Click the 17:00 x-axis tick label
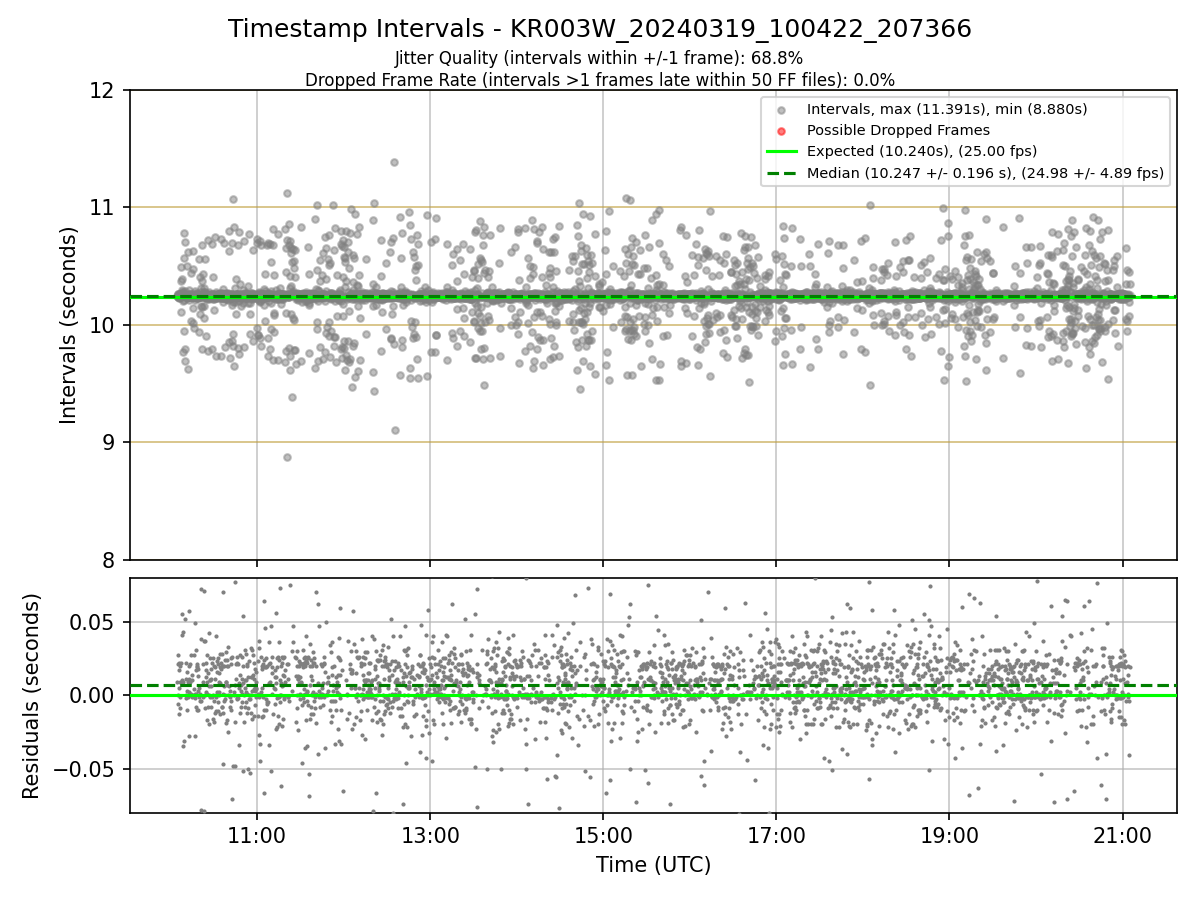 point(776,834)
